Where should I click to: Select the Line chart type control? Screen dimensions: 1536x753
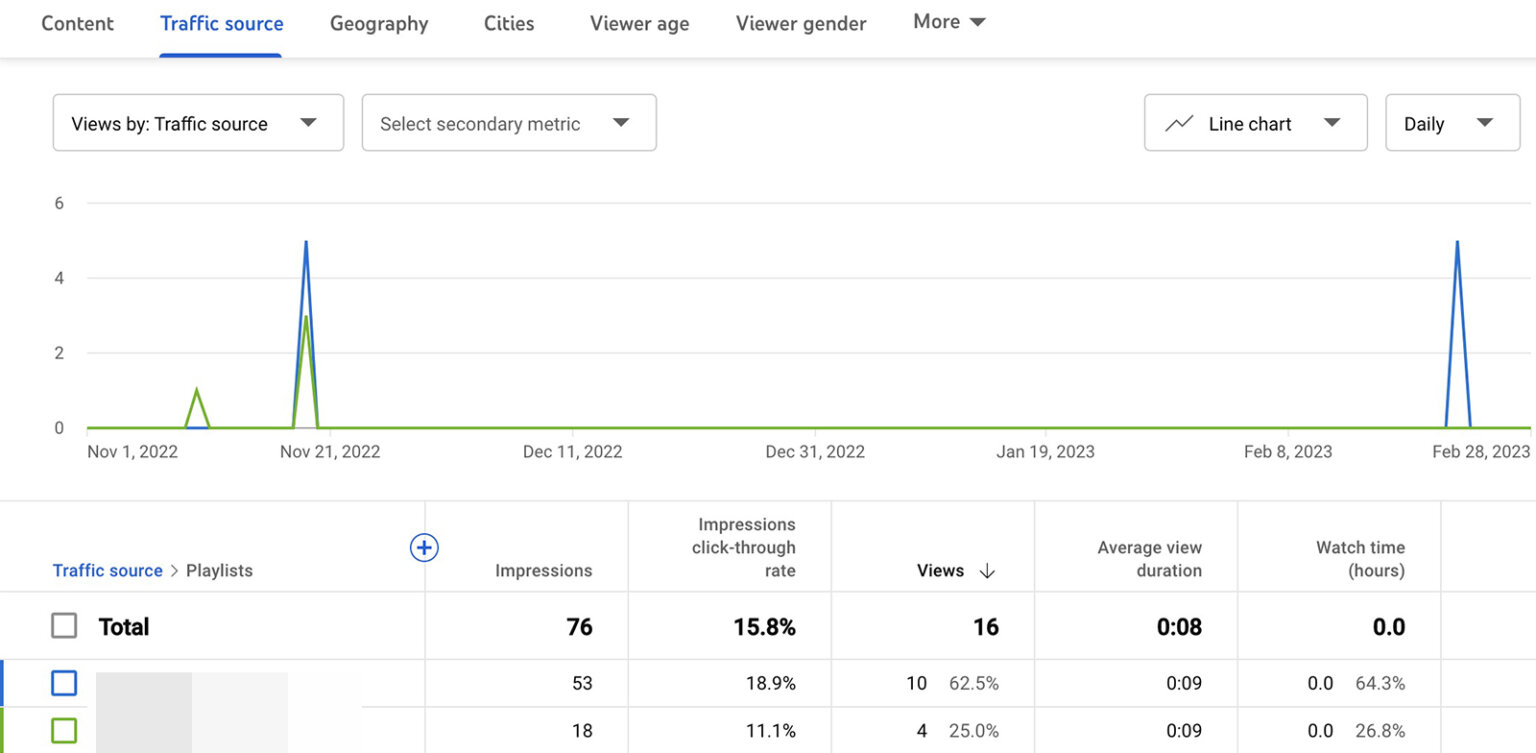1255,122
